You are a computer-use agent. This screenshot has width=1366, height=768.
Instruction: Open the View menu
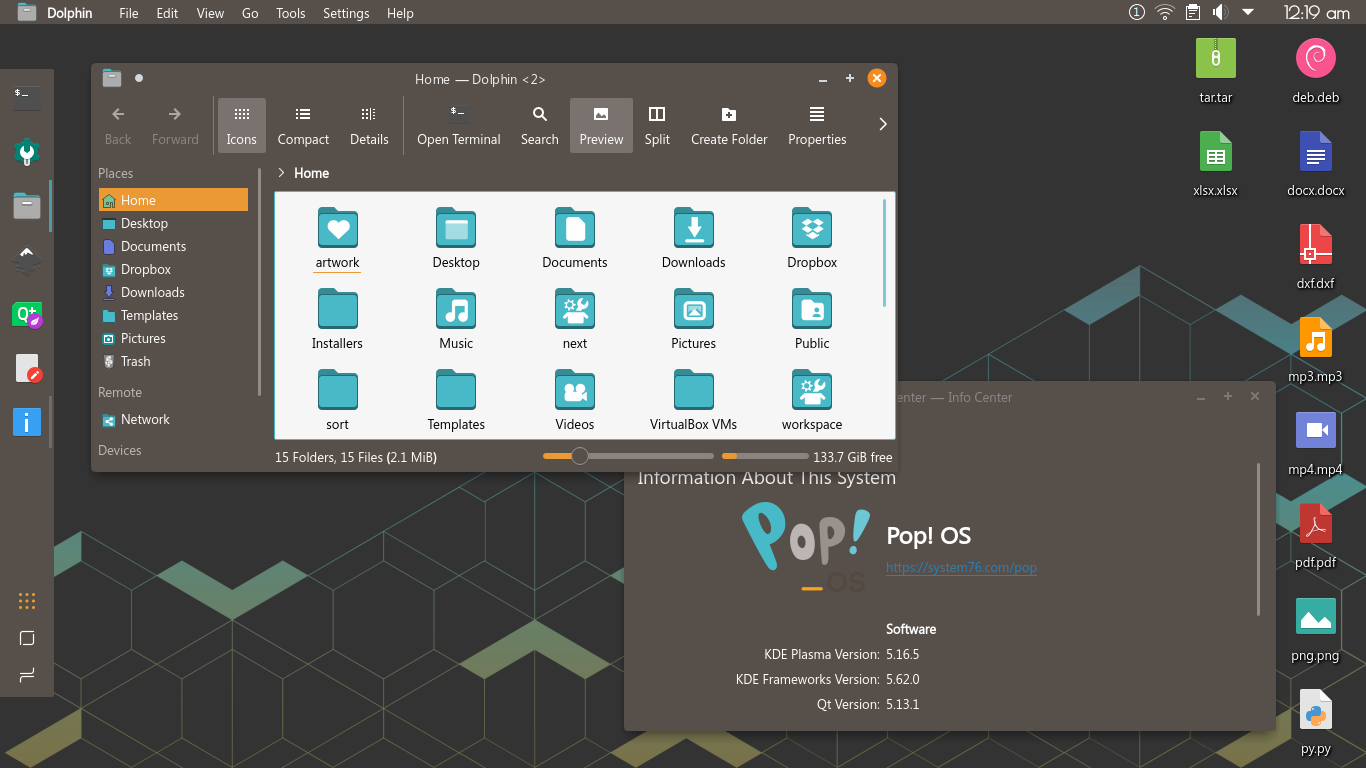pos(210,13)
